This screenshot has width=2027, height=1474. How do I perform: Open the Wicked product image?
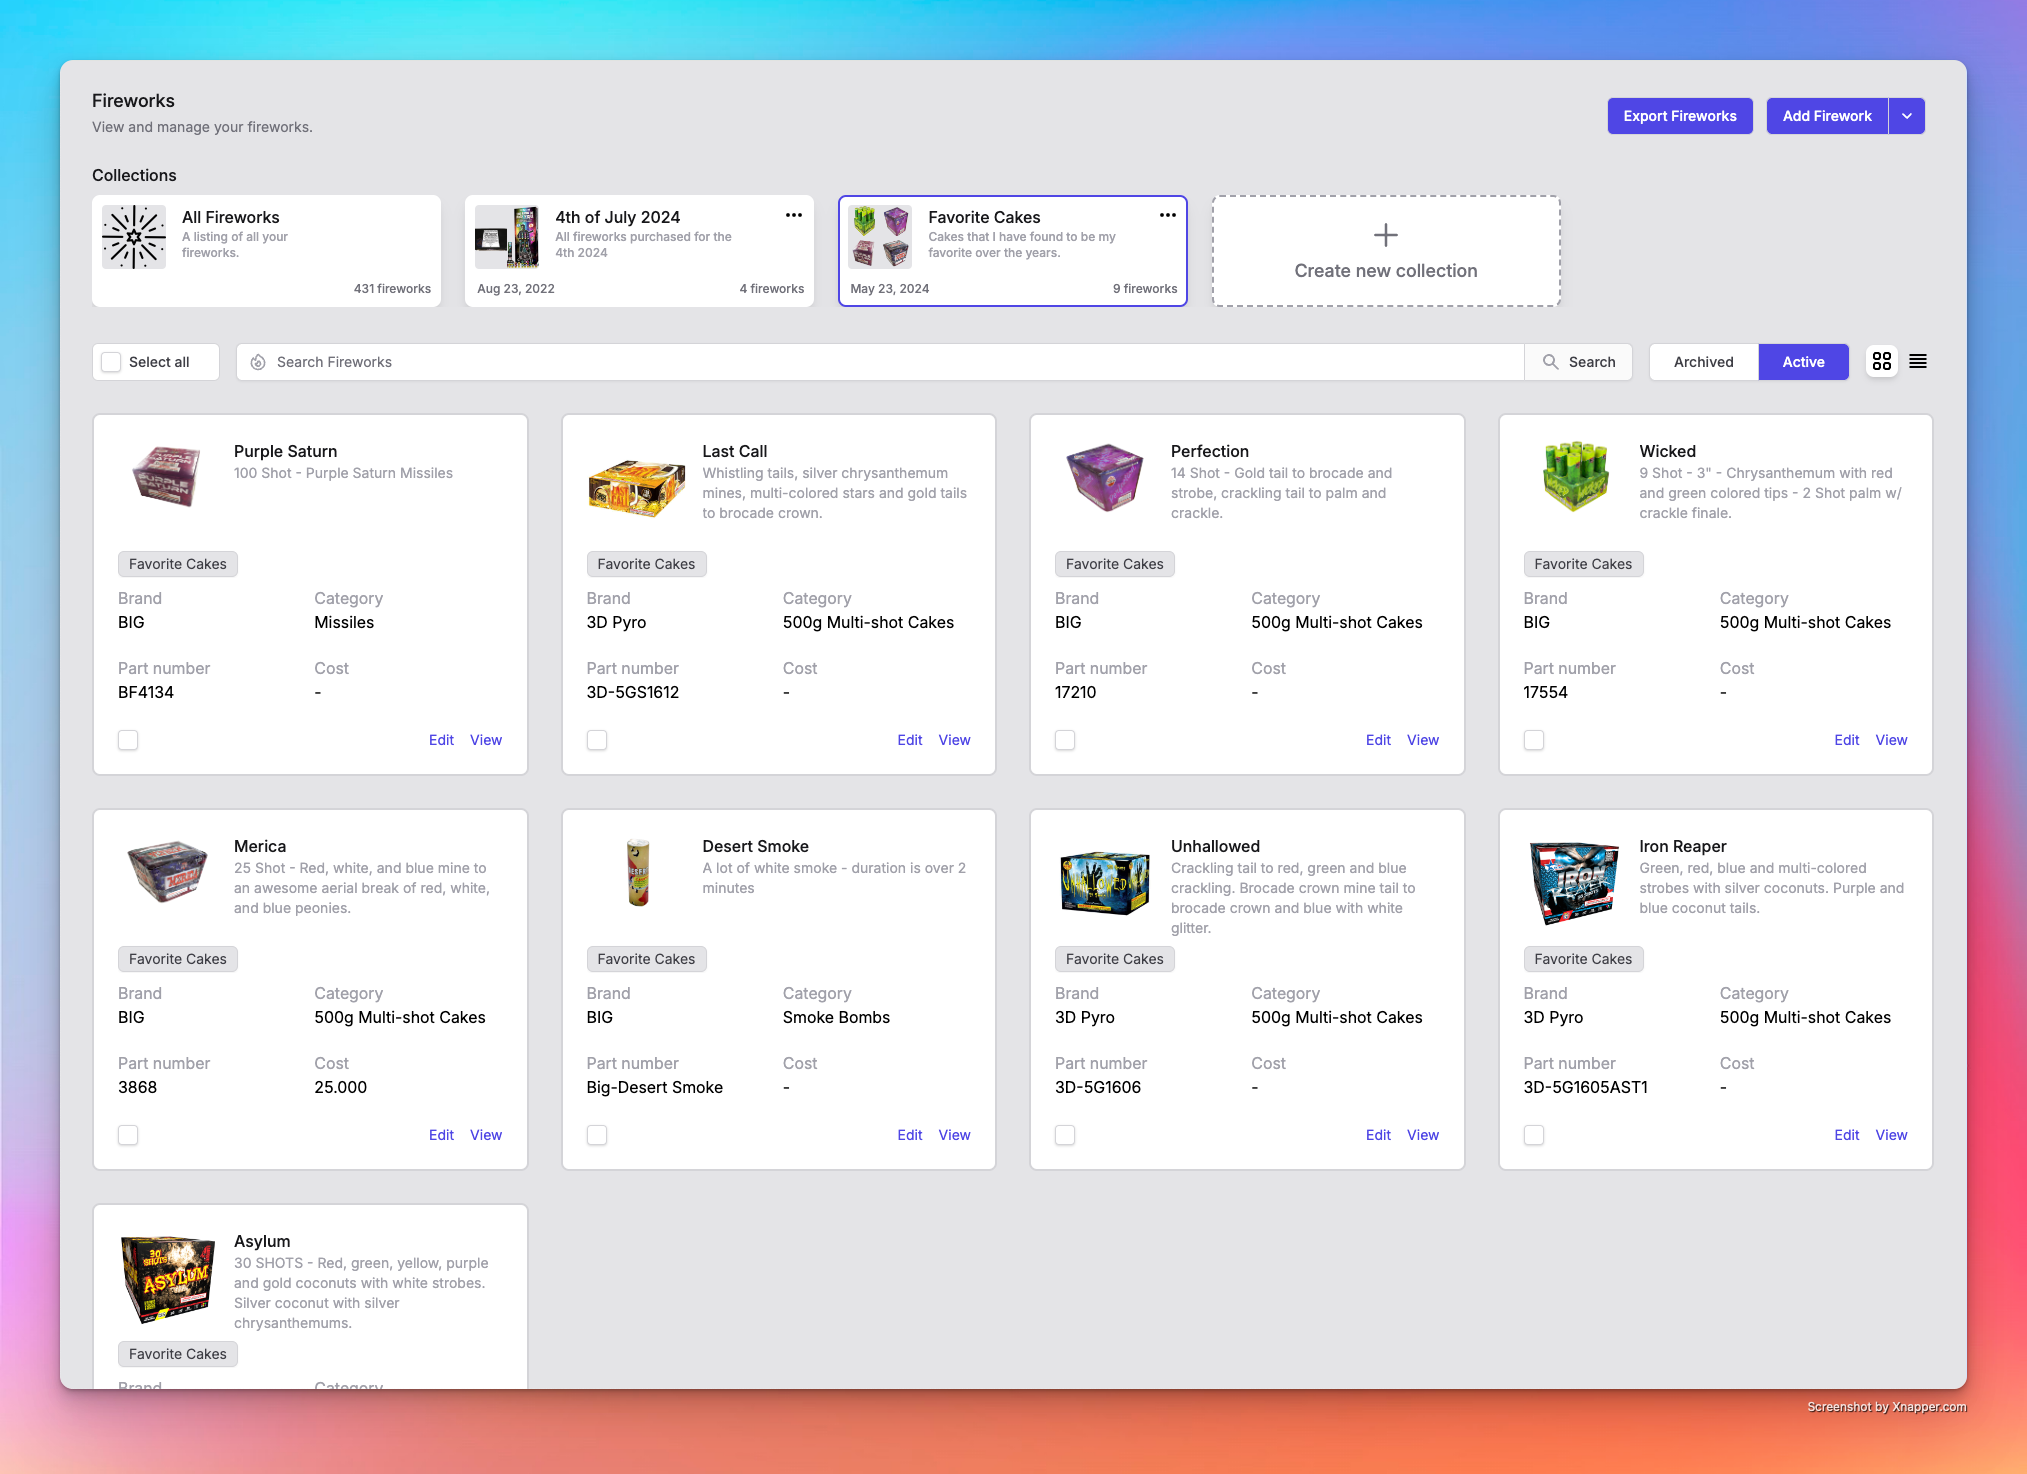1575,476
